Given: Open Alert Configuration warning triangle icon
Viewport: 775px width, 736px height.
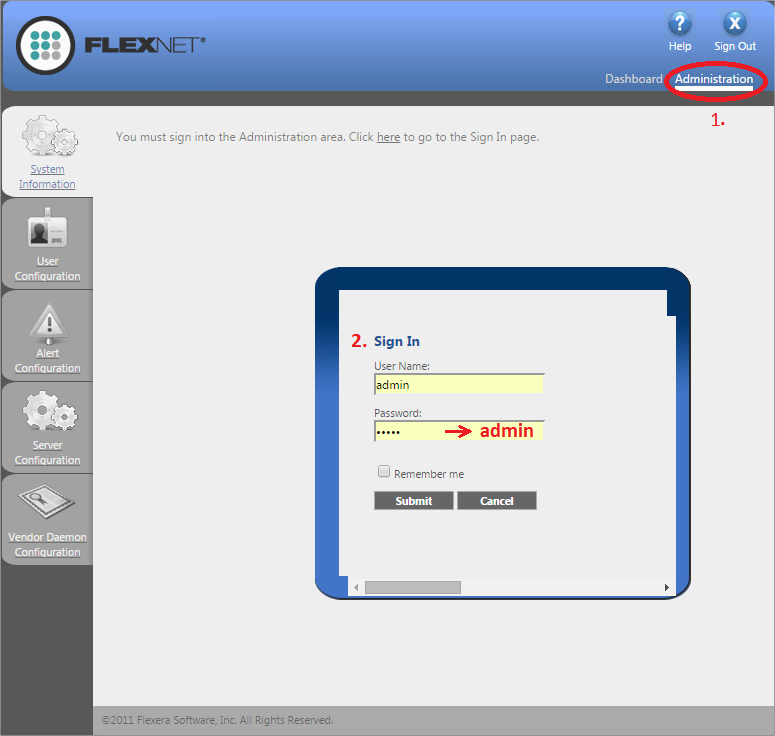Looking at the screenshot, I should coord(47,322).
